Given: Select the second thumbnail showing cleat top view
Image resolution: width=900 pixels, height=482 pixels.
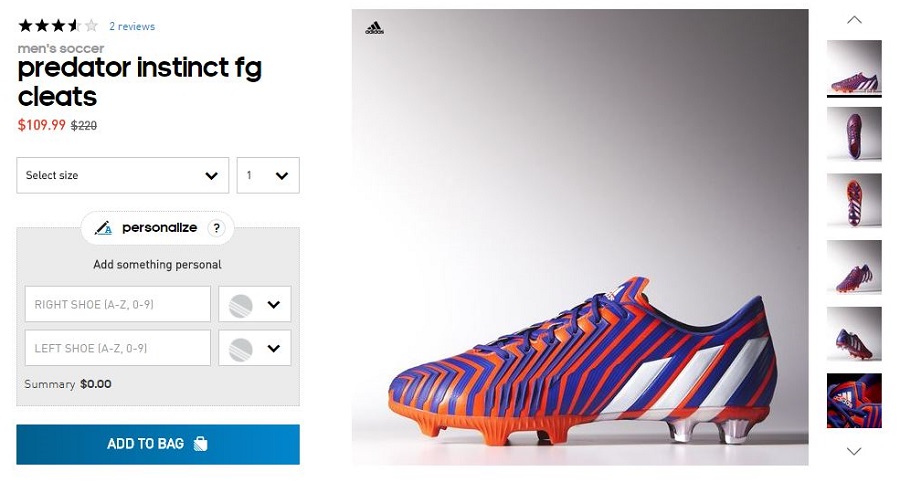Looking at the screenshot, I should [854, 134].
